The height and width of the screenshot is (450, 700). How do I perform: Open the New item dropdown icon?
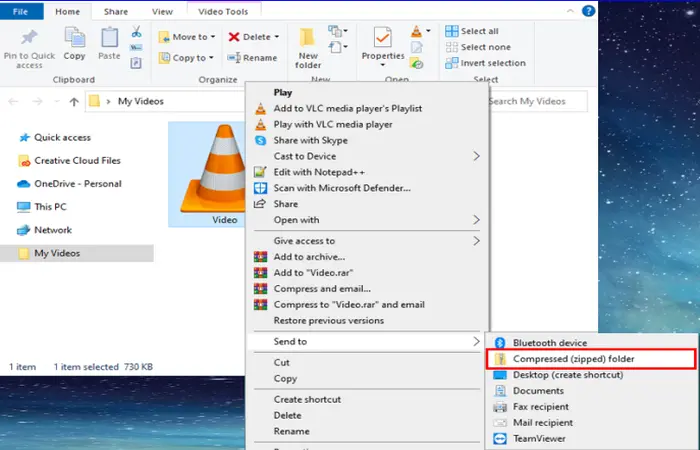point(338,31)
